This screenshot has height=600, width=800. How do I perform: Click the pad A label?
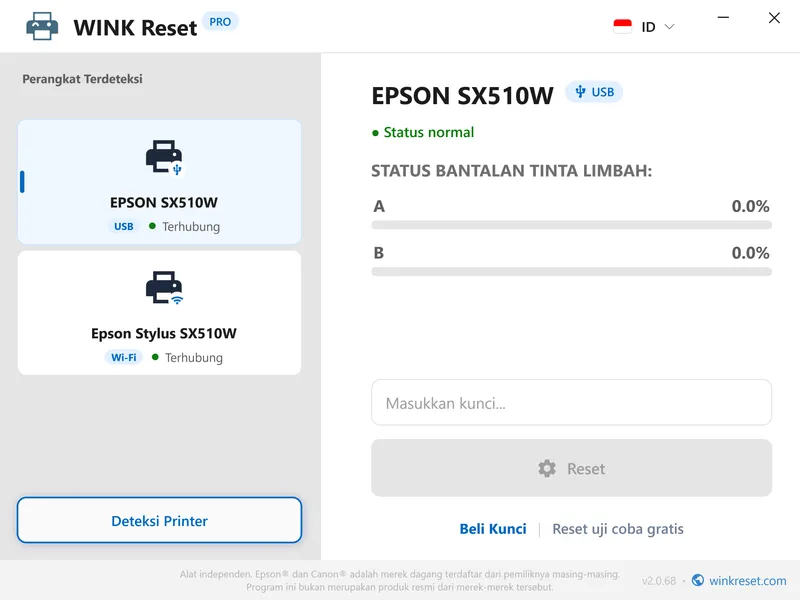click(379, 206)
